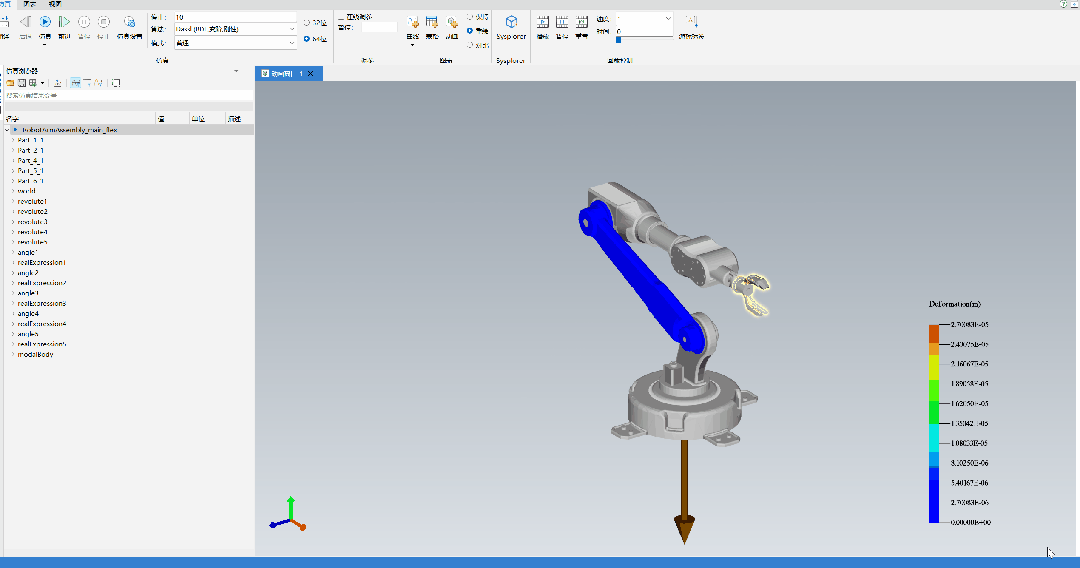Stop the simulation using the stop icon
This screenshot has width=1080, height=568.
[x=103, y=23]
